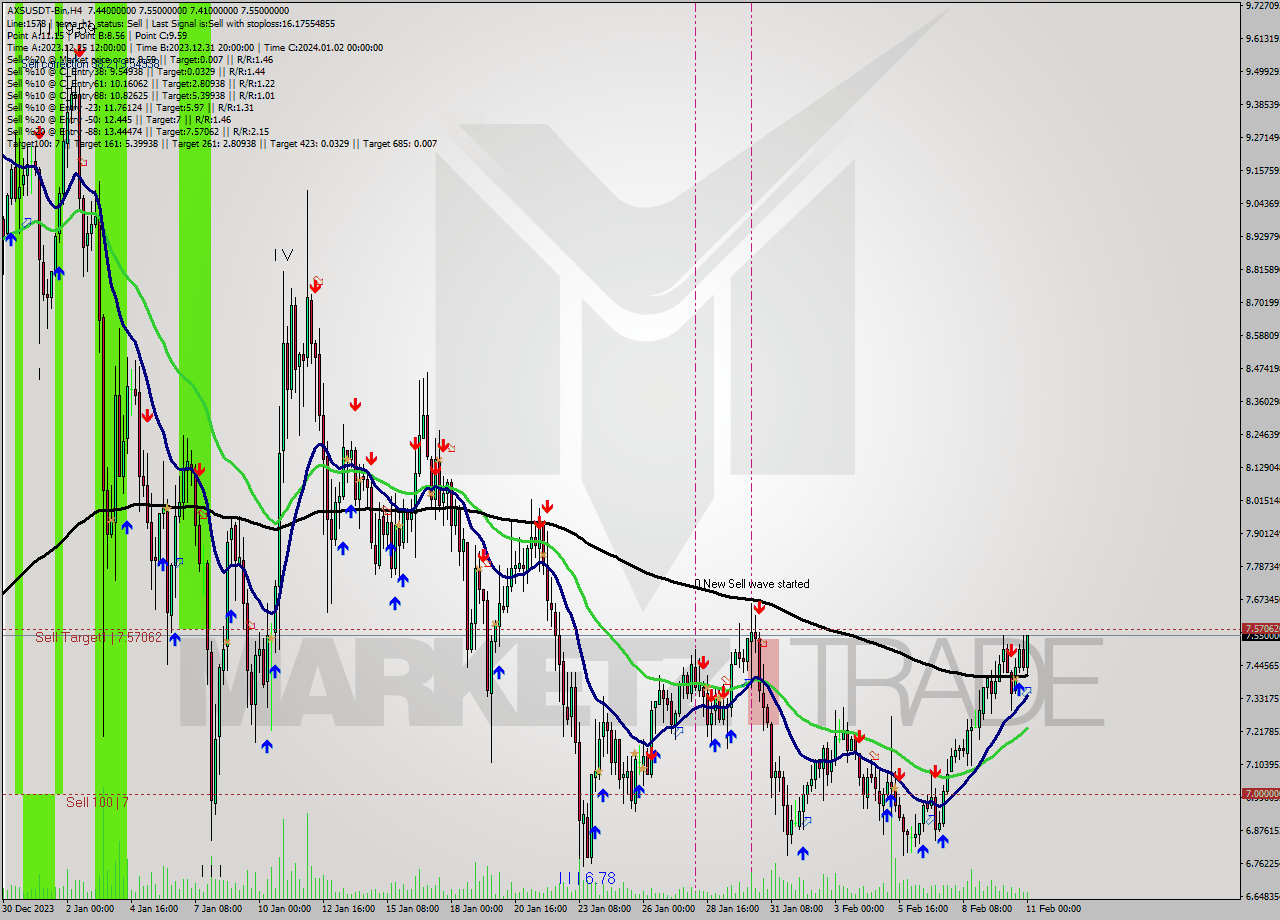Click the 8.01515 price axis label

coord(1262,500)
